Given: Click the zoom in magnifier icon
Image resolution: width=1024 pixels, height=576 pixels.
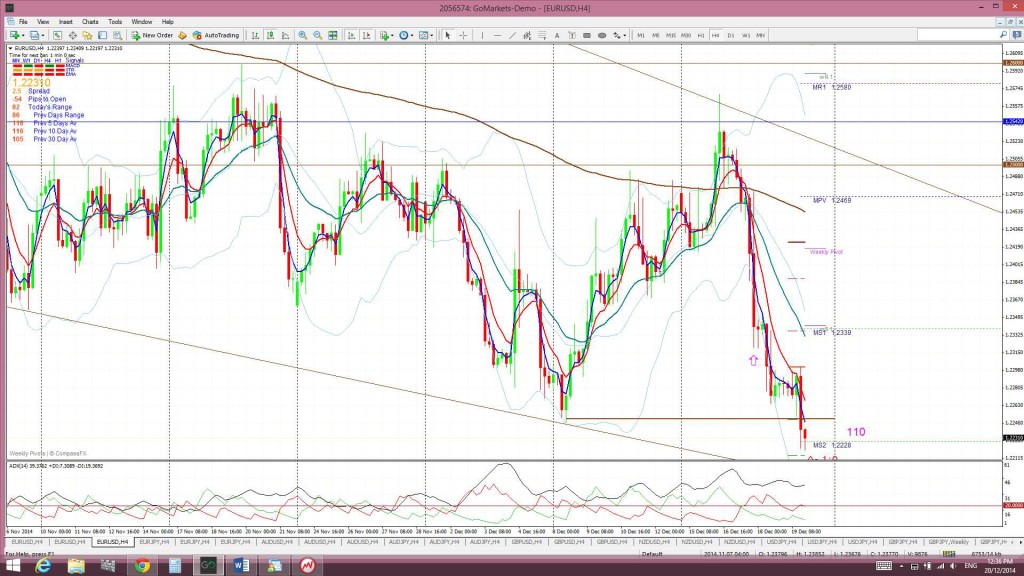Looking at the screenshot, I should coord(302,35).
